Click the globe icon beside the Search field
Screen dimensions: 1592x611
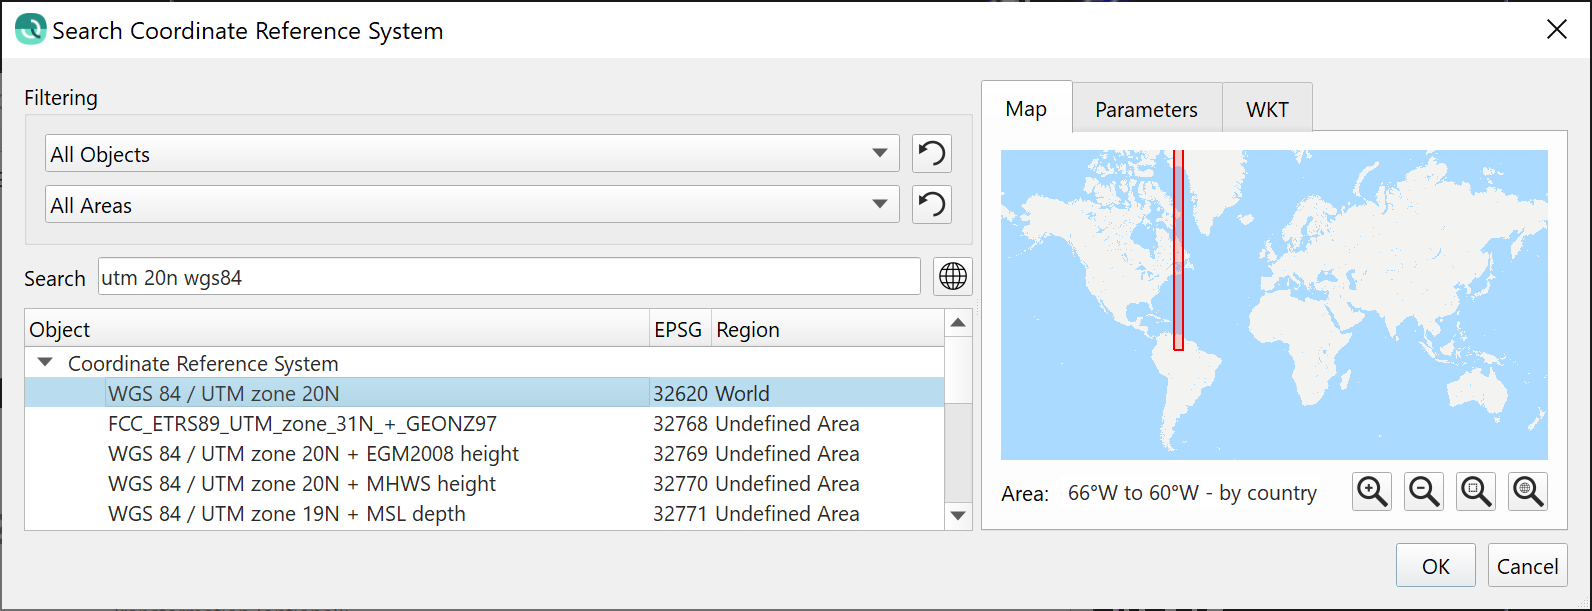point(953,276)
